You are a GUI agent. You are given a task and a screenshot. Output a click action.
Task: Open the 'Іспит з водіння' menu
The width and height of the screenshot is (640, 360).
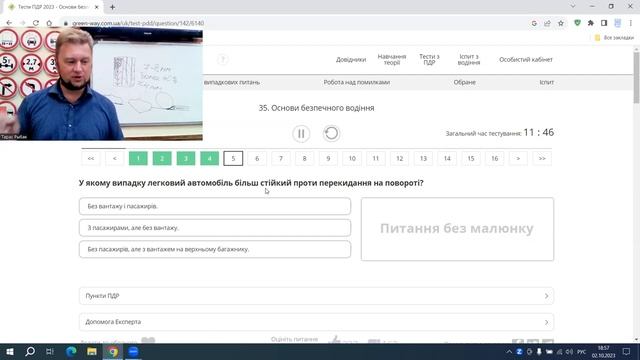tap(469, 60)
